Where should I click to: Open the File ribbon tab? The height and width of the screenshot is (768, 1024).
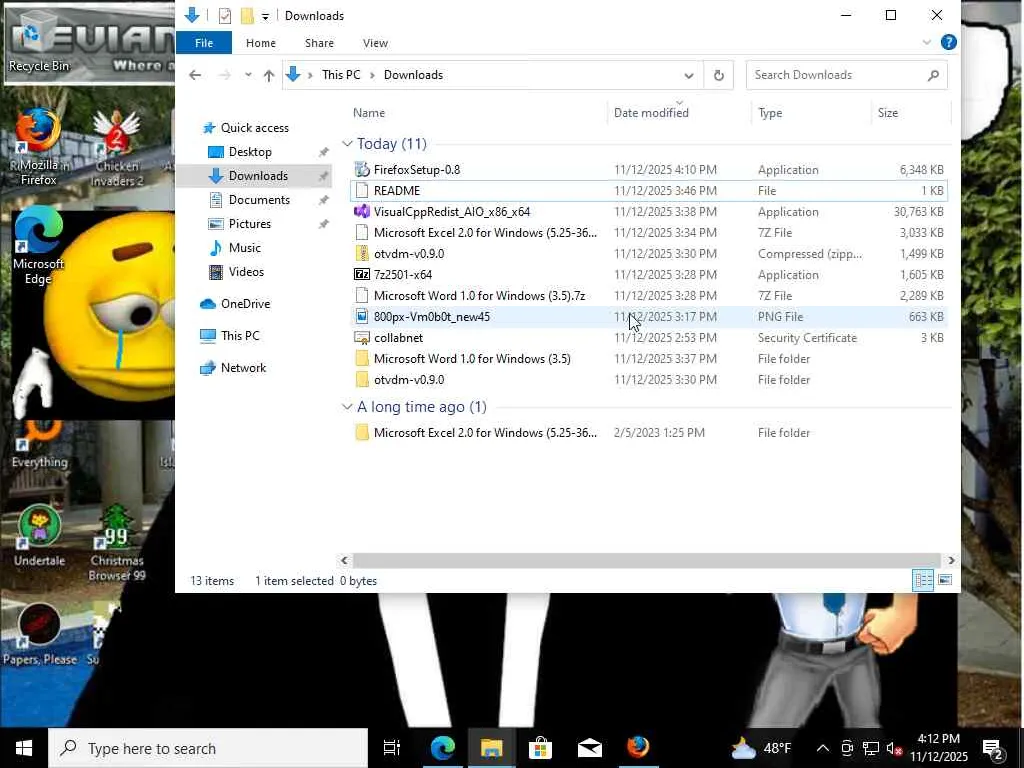tap(204, 43)
